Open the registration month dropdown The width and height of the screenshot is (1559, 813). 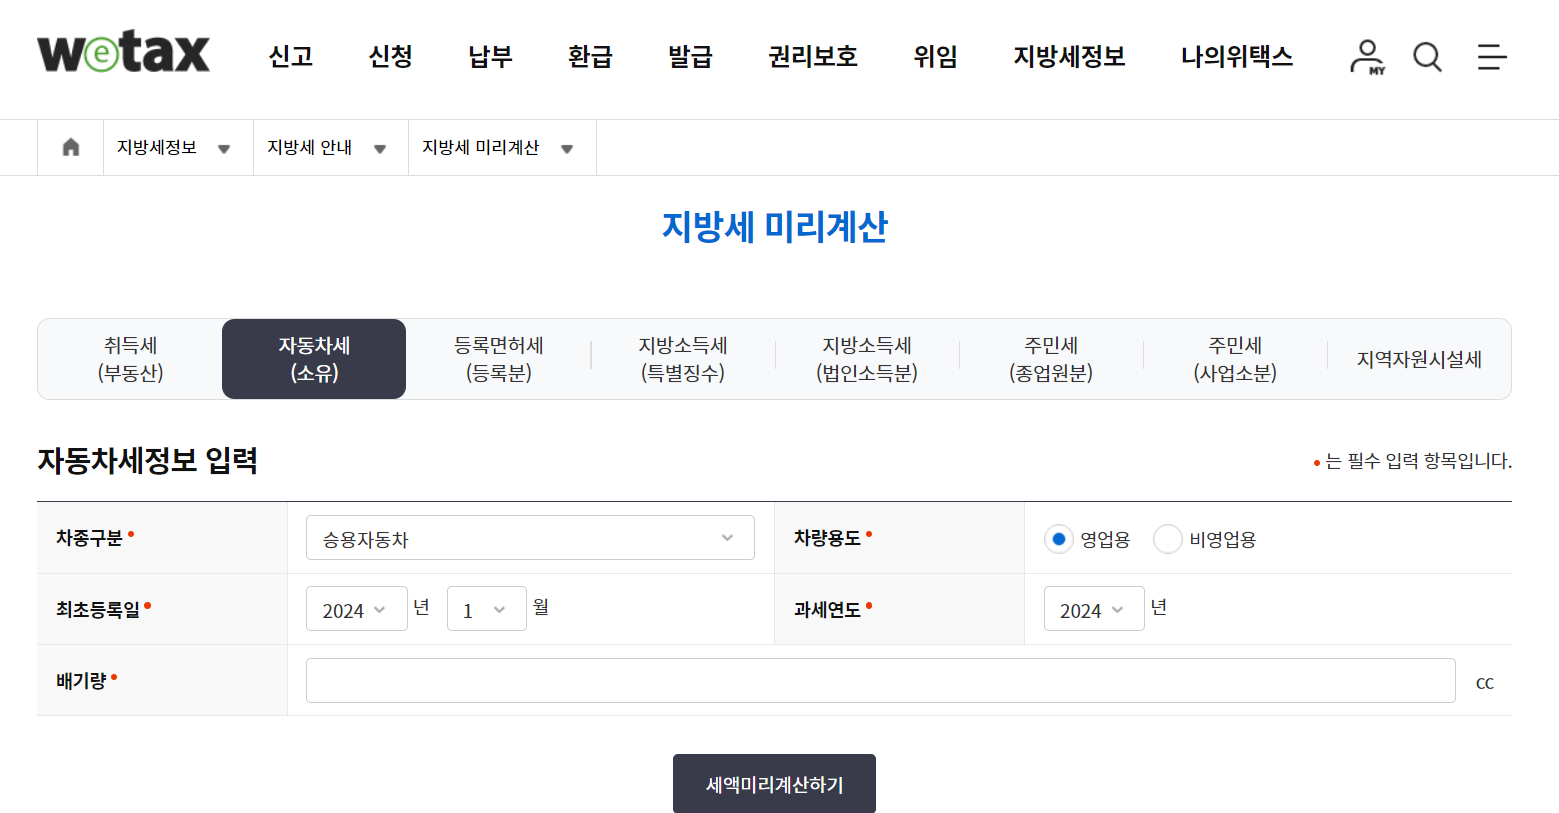tap(487, 608)
